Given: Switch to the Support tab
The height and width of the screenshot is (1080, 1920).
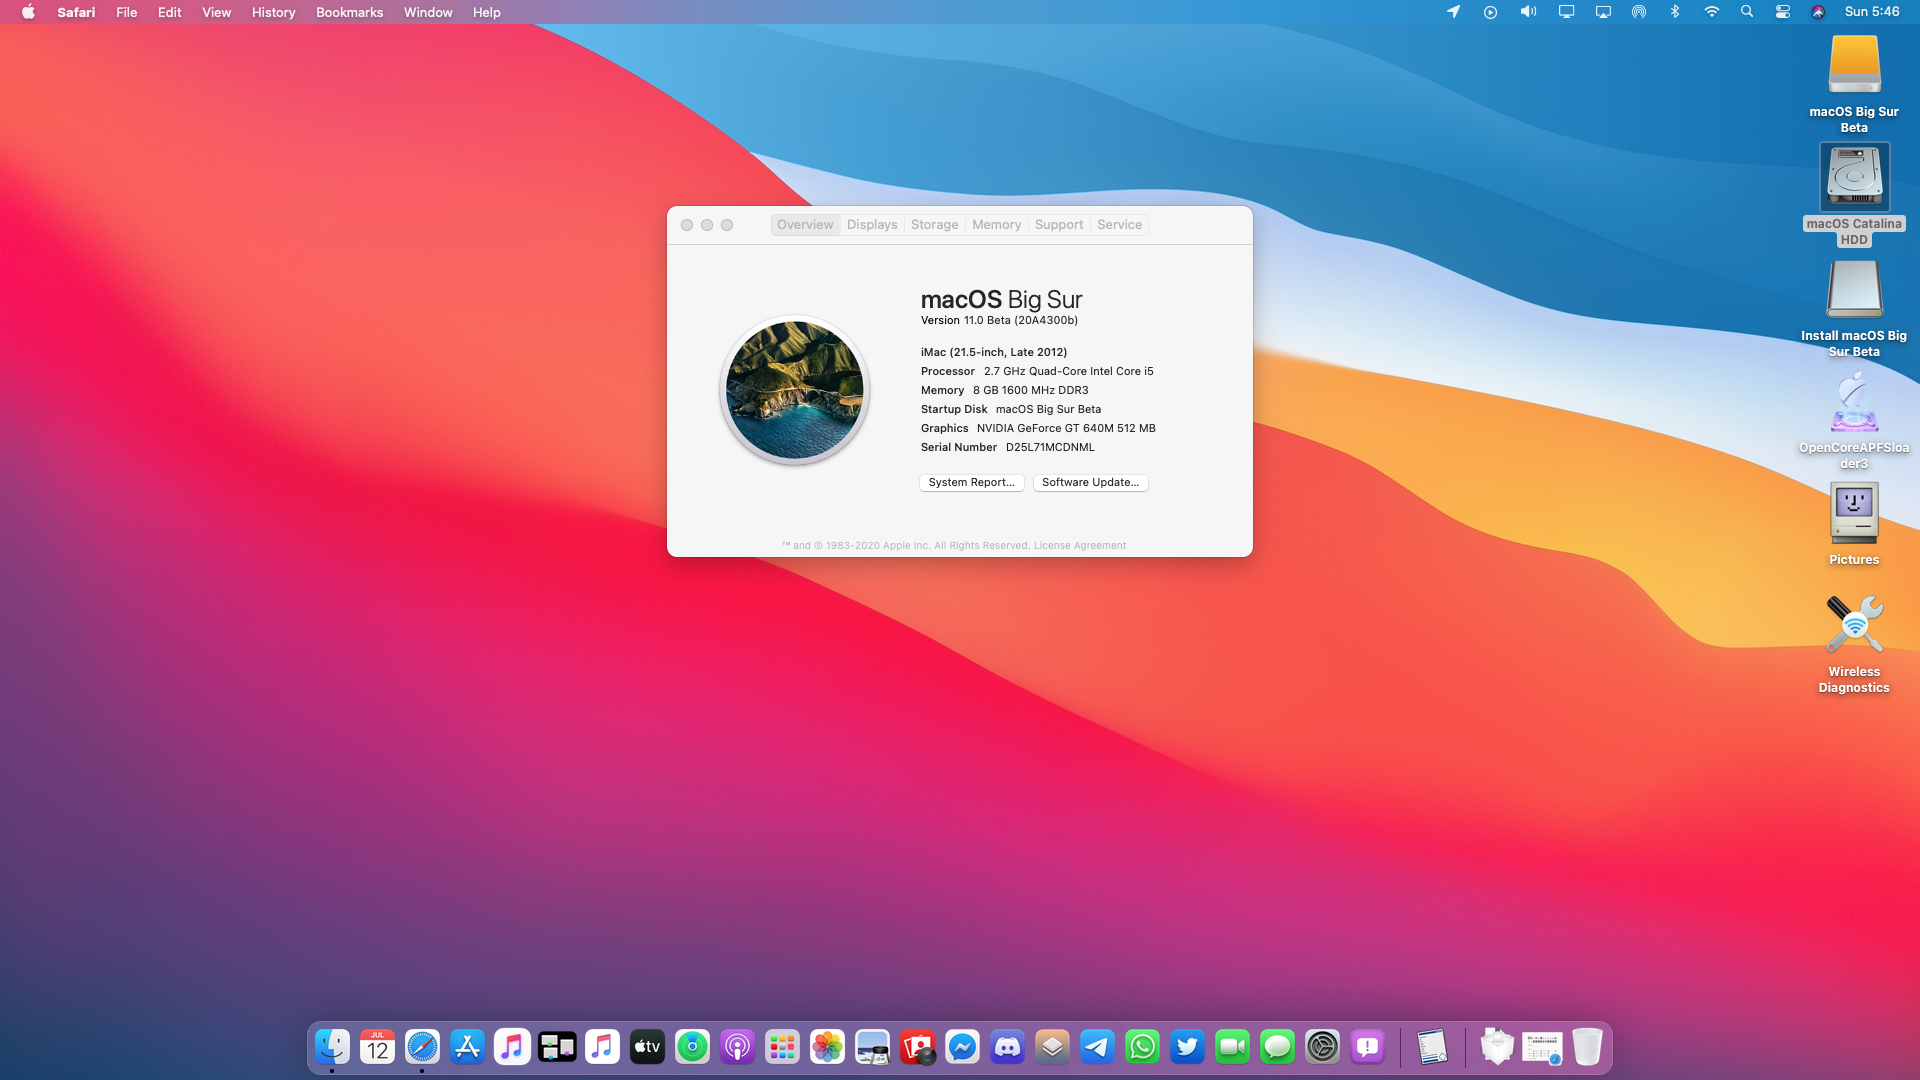Looking at the screenshot, I should pos(1059,225).
